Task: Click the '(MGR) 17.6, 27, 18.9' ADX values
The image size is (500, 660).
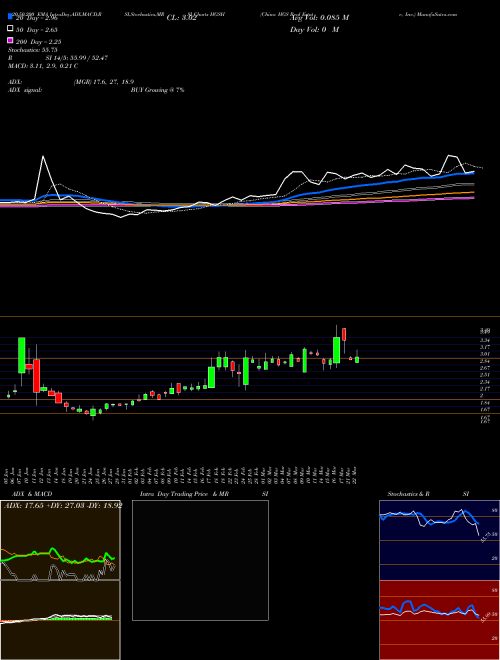Action: click(104, 82)
